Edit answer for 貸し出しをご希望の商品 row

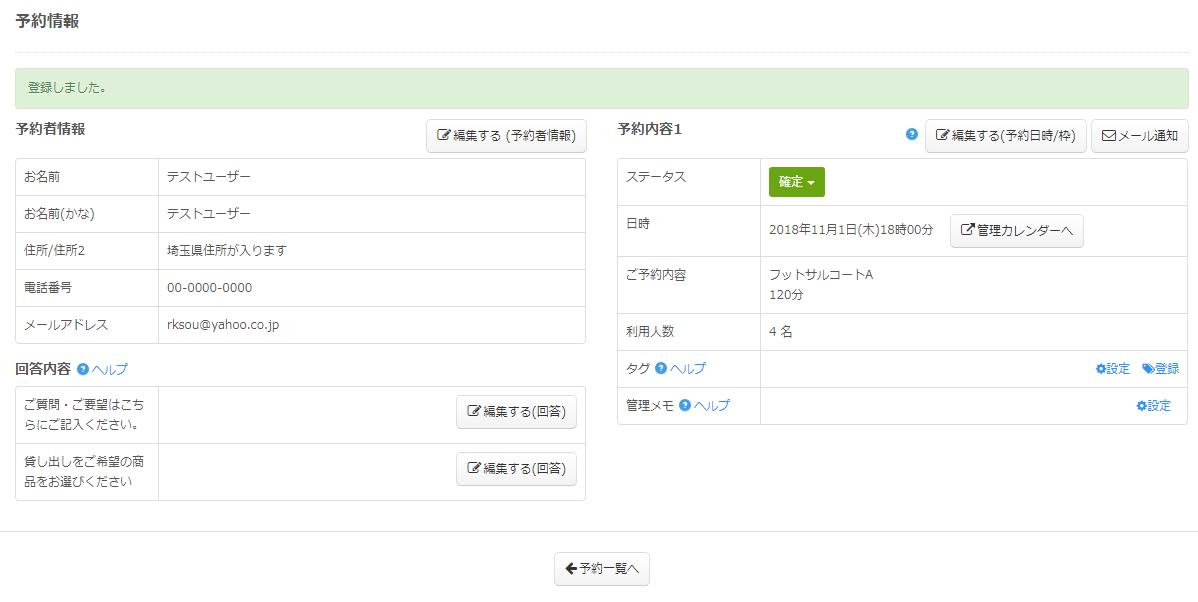pyautogui.click(x=516, y=469)
